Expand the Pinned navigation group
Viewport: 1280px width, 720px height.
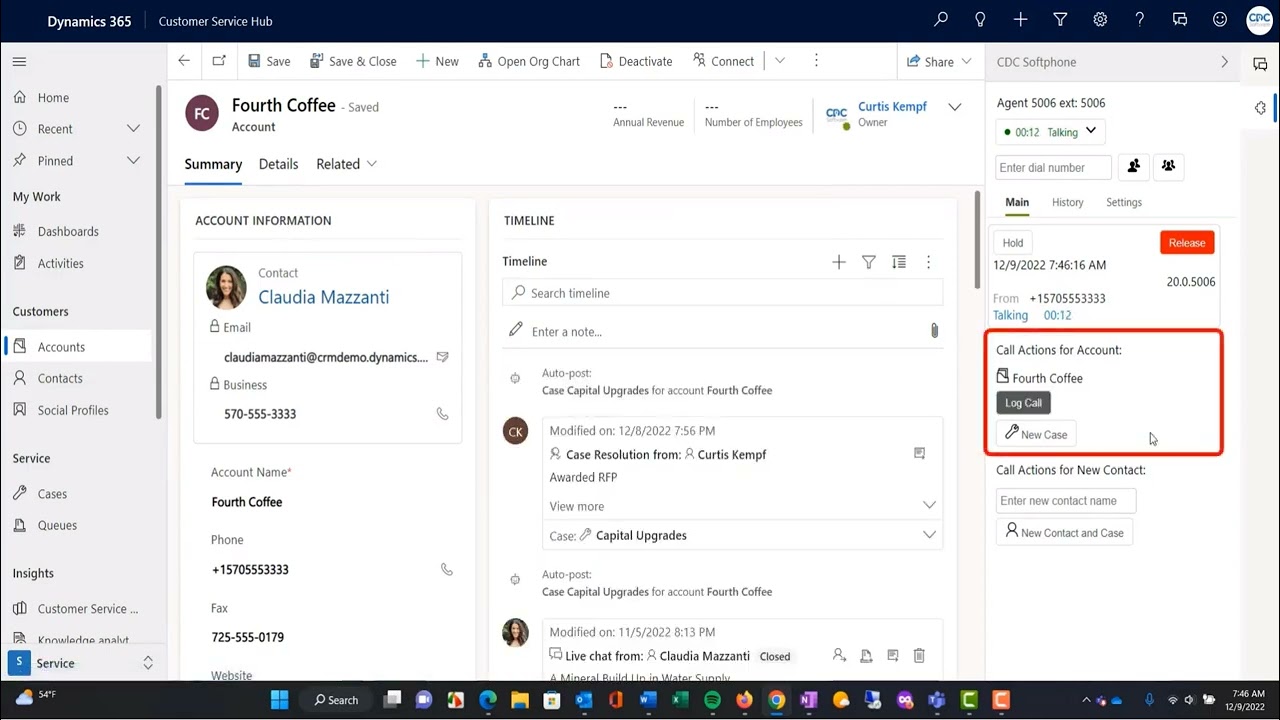(133, 161)
